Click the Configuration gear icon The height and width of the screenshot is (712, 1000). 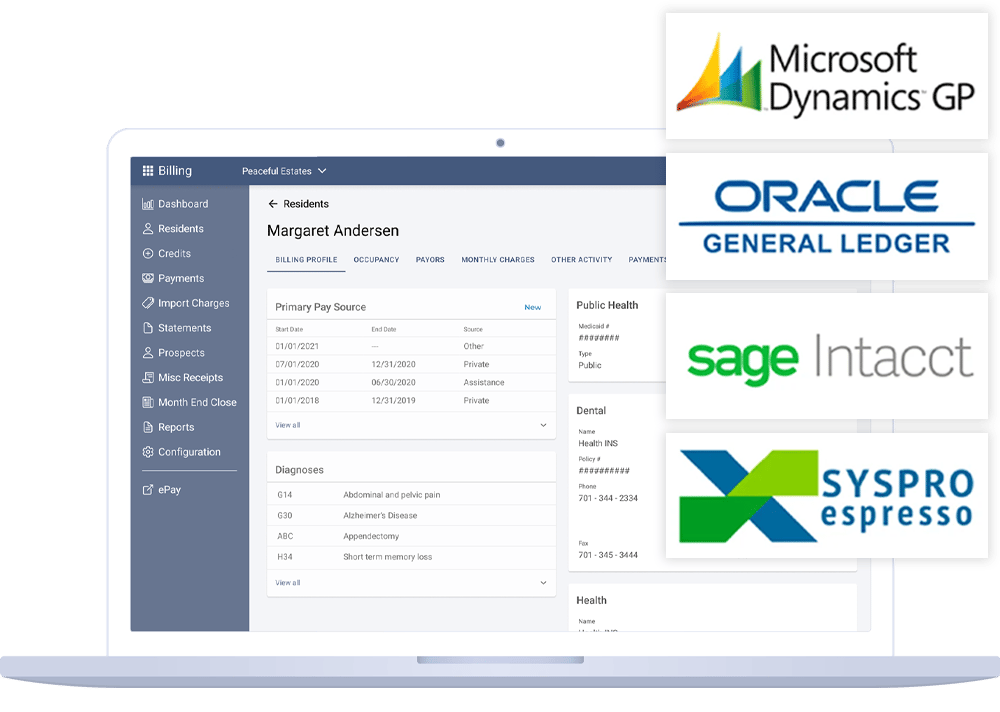pos(148,452)
